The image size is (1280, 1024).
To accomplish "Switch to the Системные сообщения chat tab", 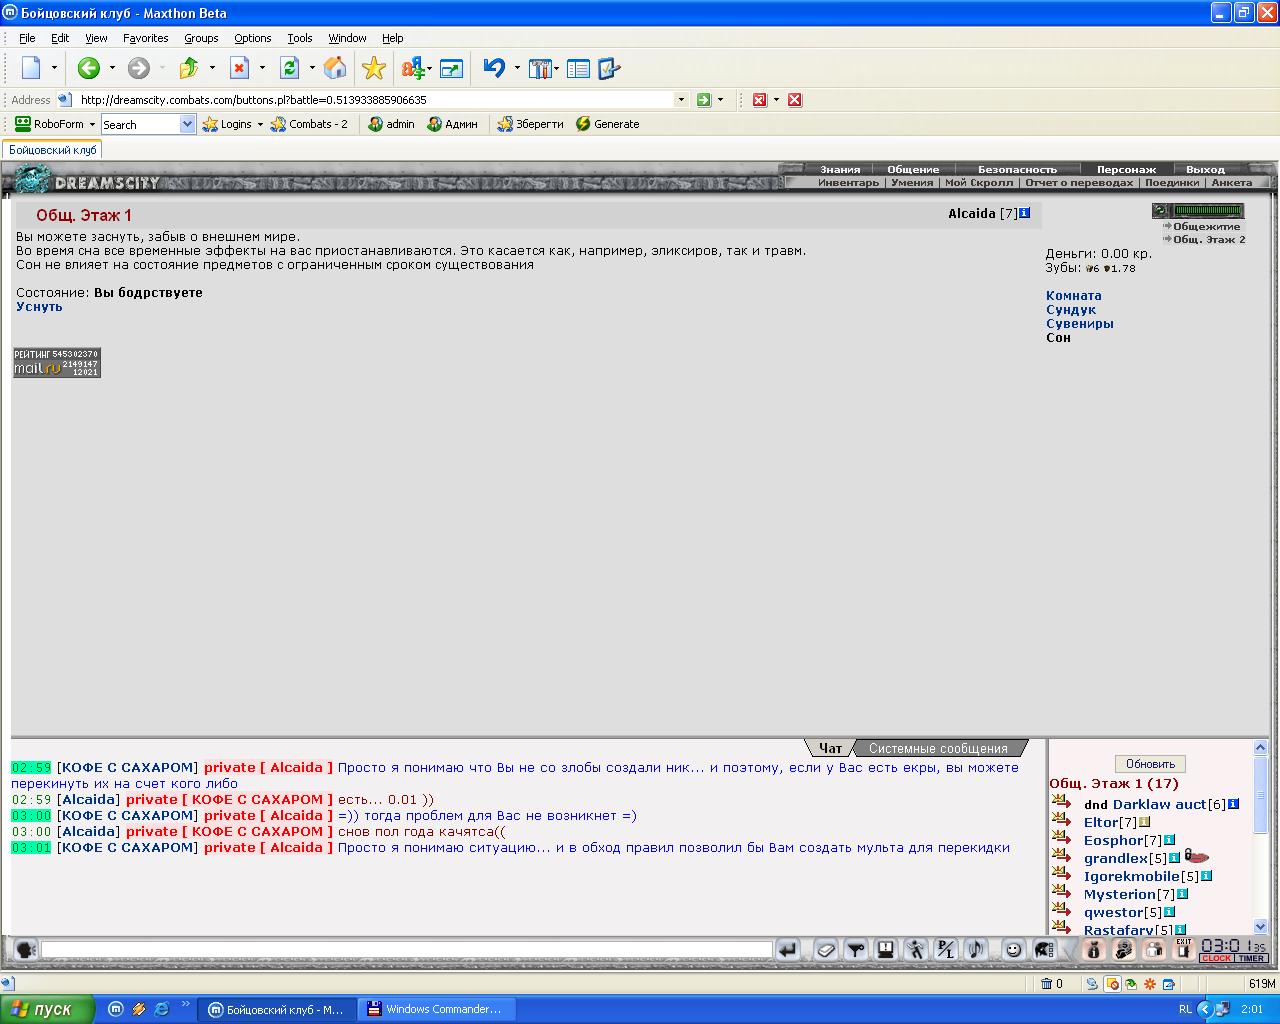I will (x=938, y=748).
